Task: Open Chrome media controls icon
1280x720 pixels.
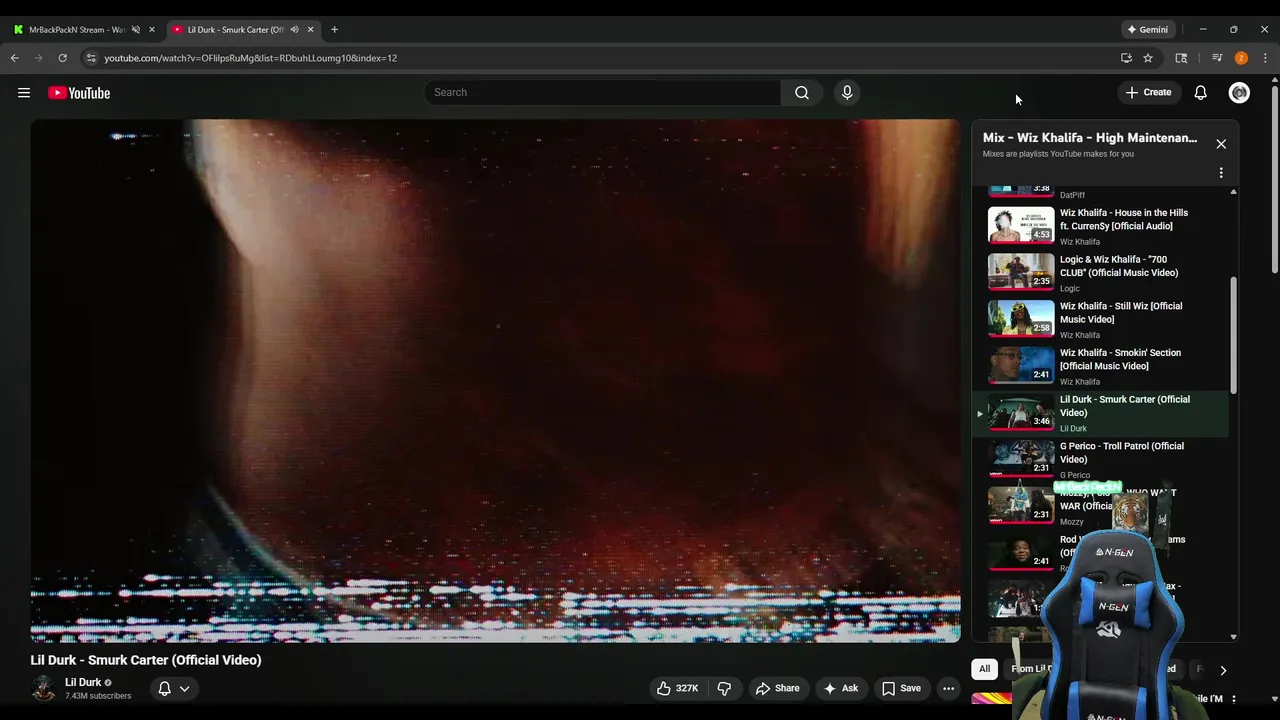Action: pos(1217,58)
